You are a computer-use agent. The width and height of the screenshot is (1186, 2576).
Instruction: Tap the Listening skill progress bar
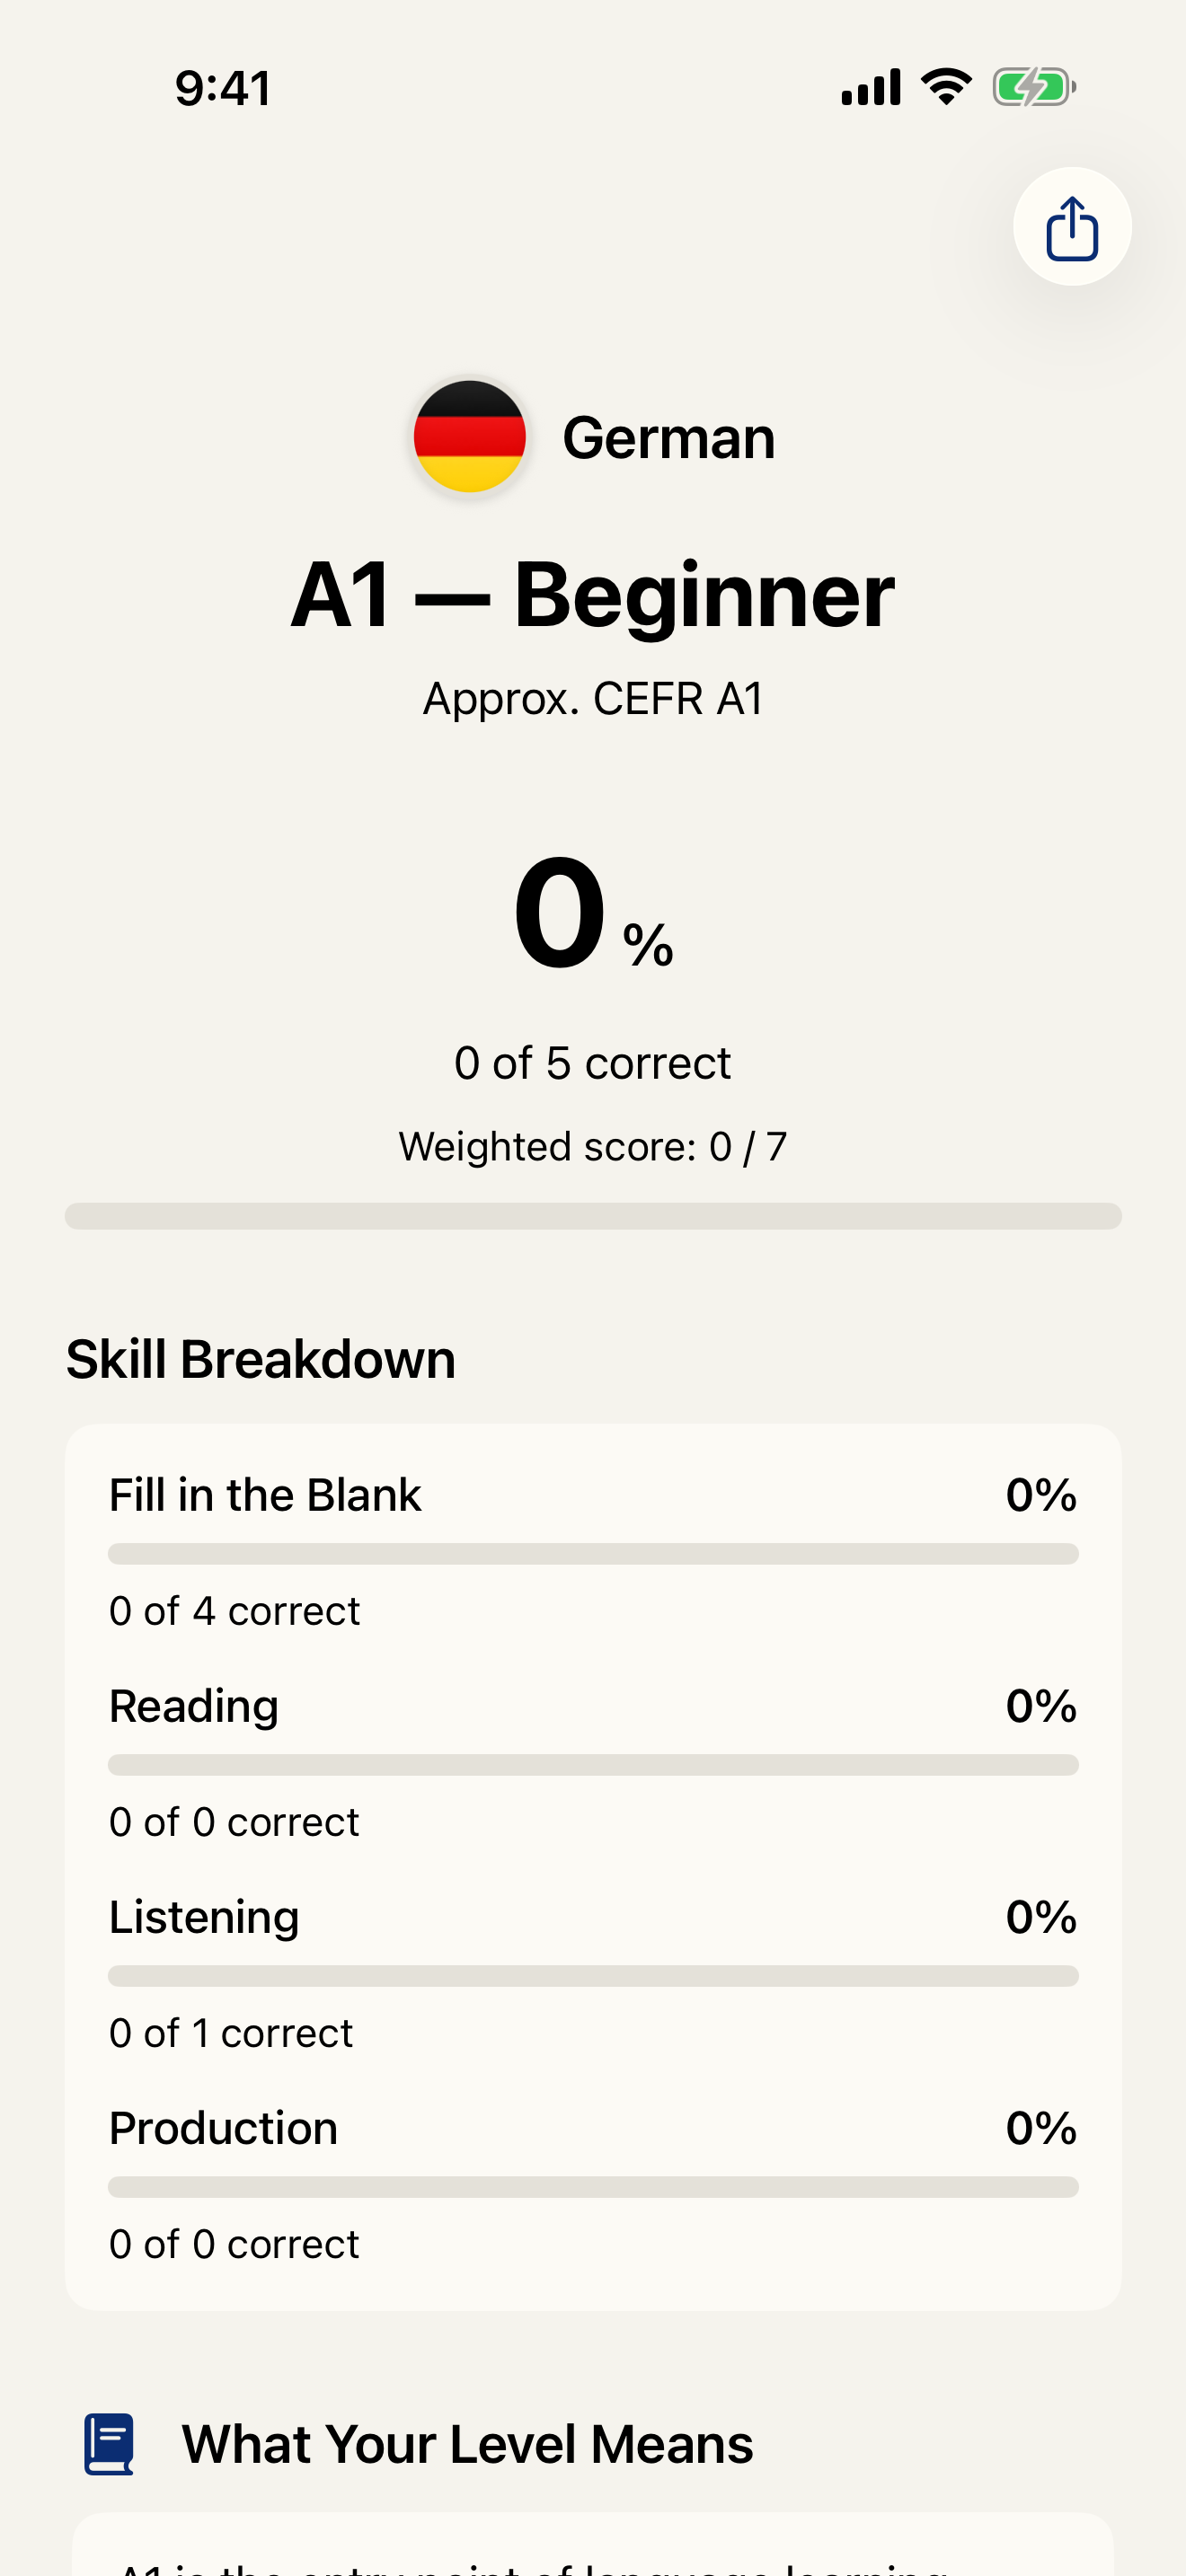coord(593,1975)
